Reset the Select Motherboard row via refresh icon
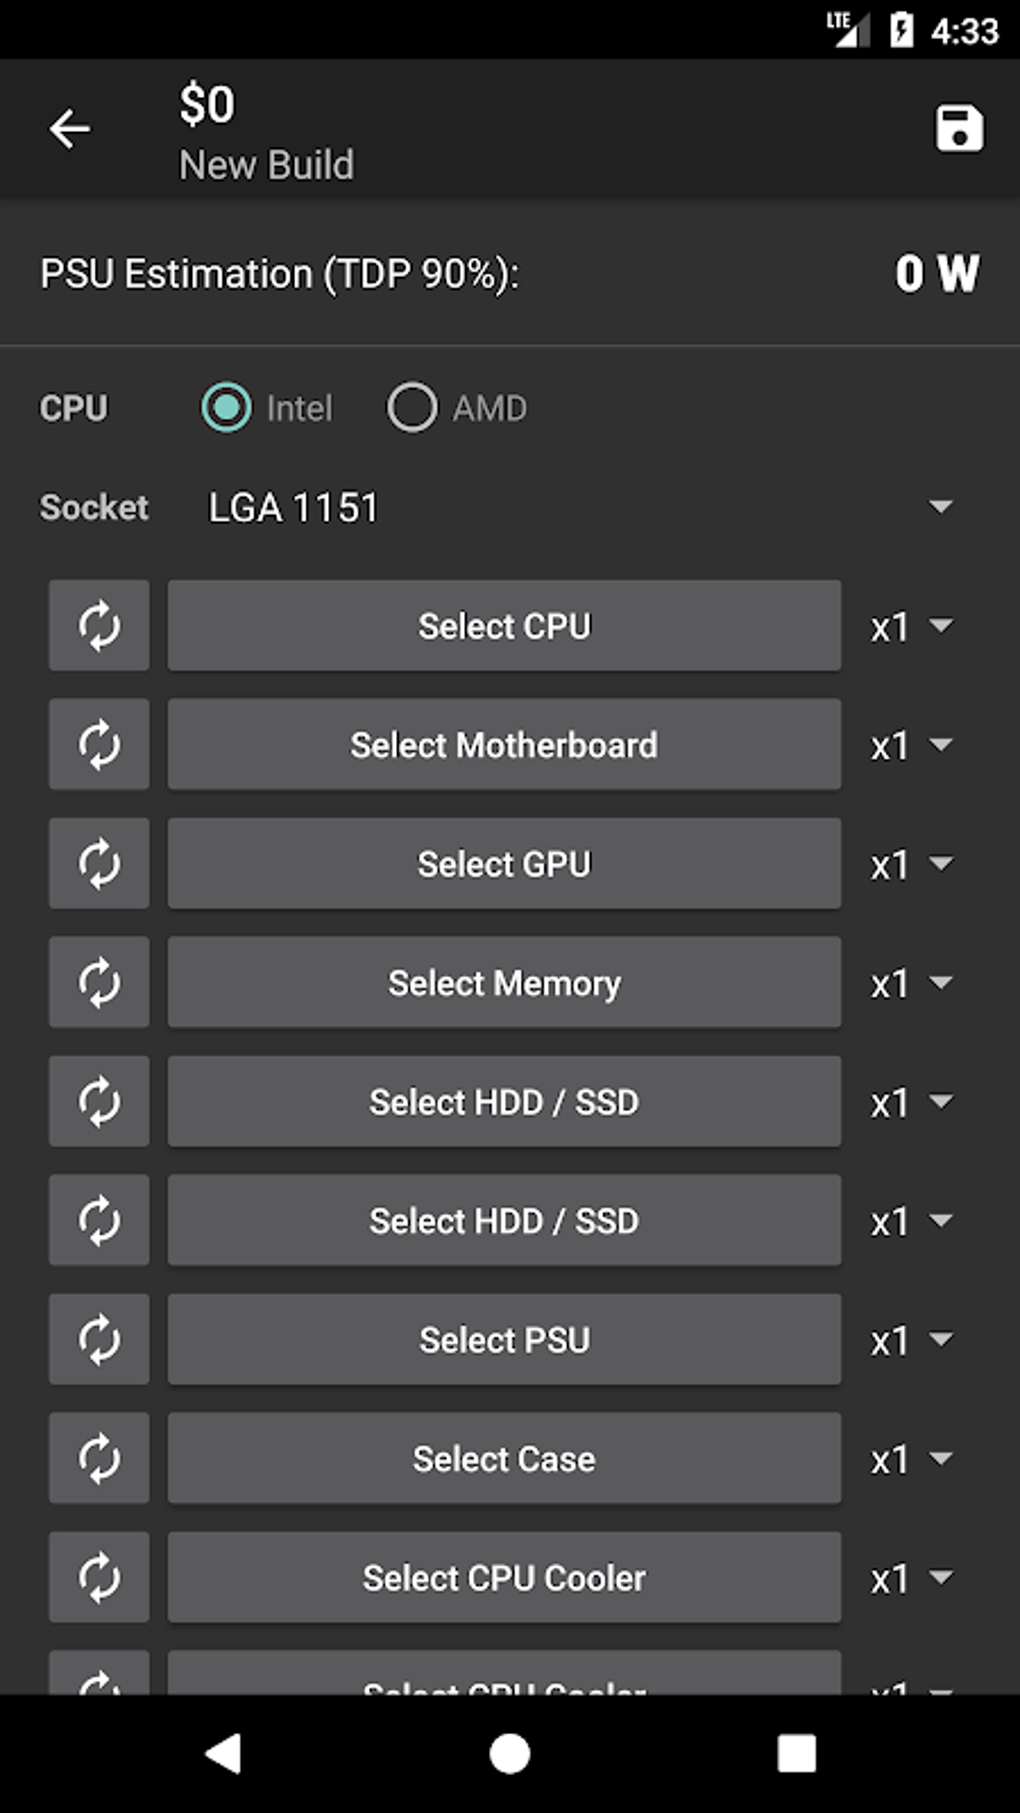Viewport: 1020px width, 1813px height. (x=99, y=745)
